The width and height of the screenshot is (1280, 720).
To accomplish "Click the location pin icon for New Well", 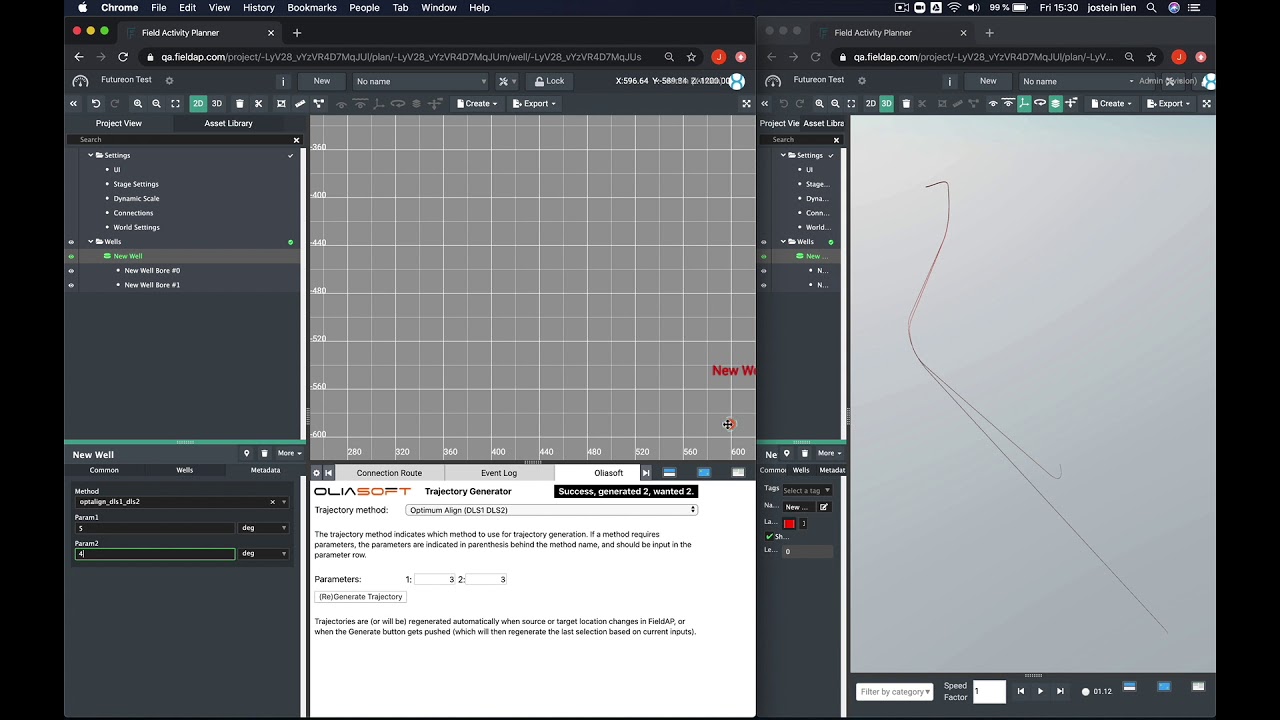I will point(247,453).
